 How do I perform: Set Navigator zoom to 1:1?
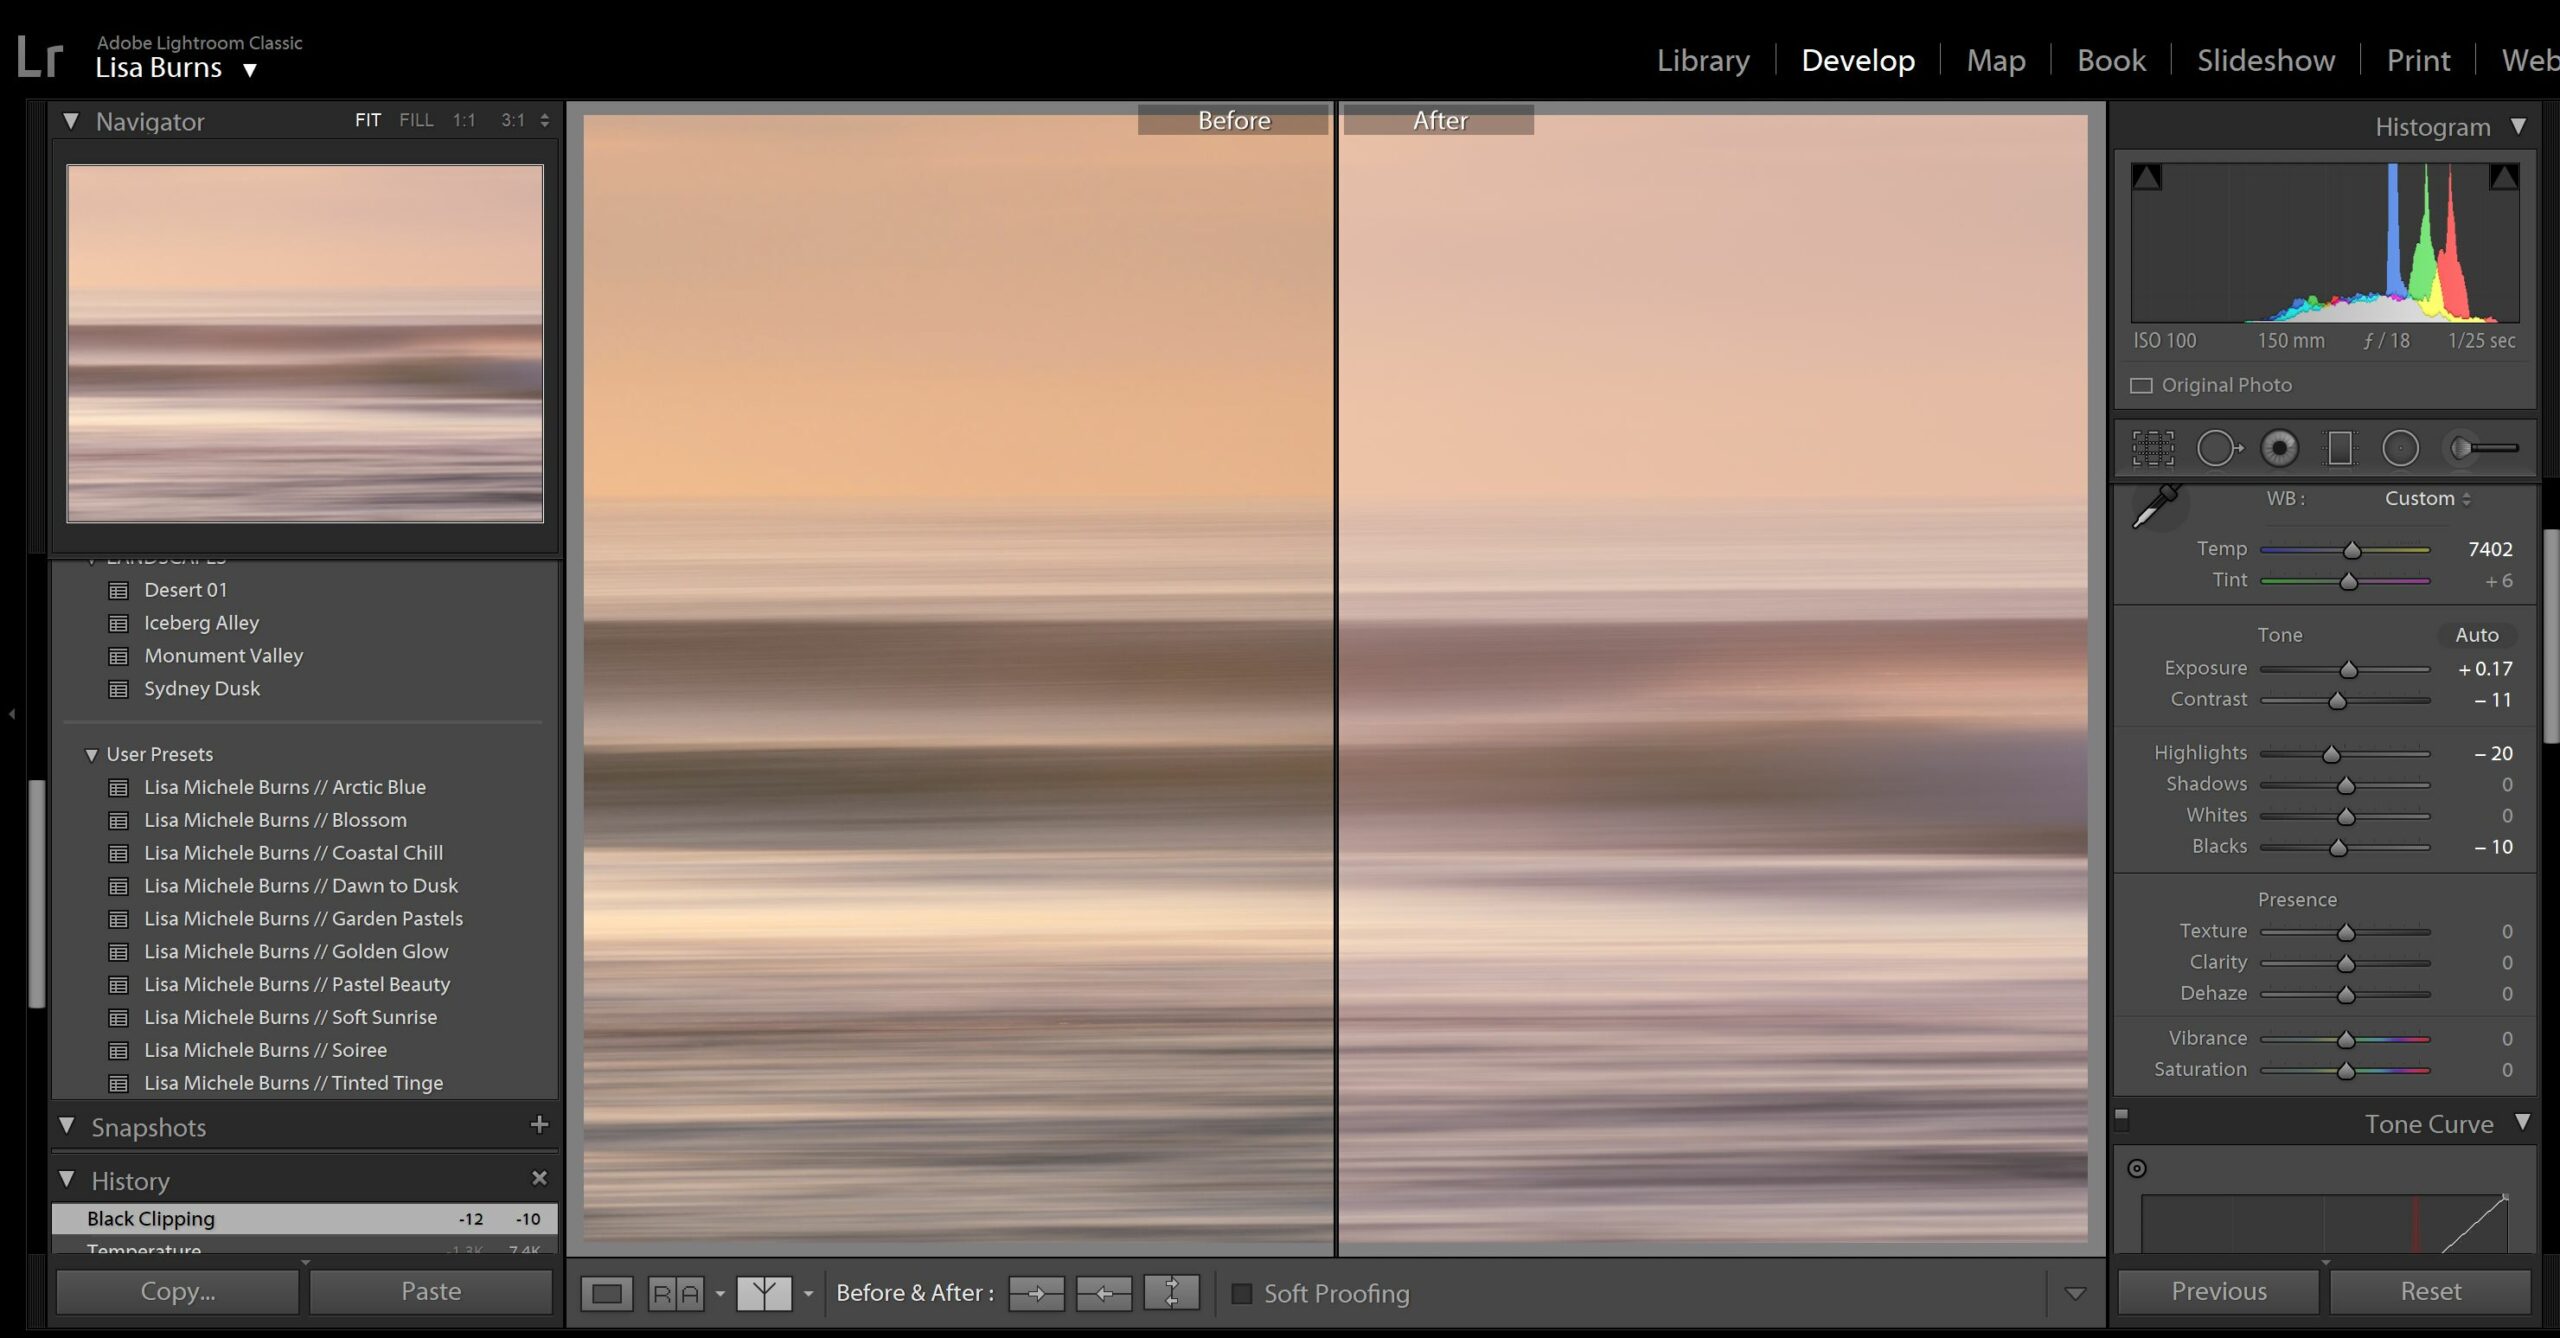[x=464, y=121]
